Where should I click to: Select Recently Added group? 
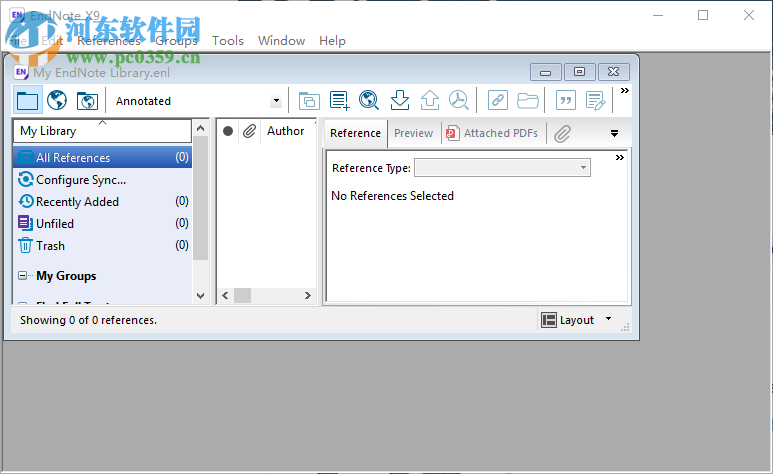coord(103,201)
